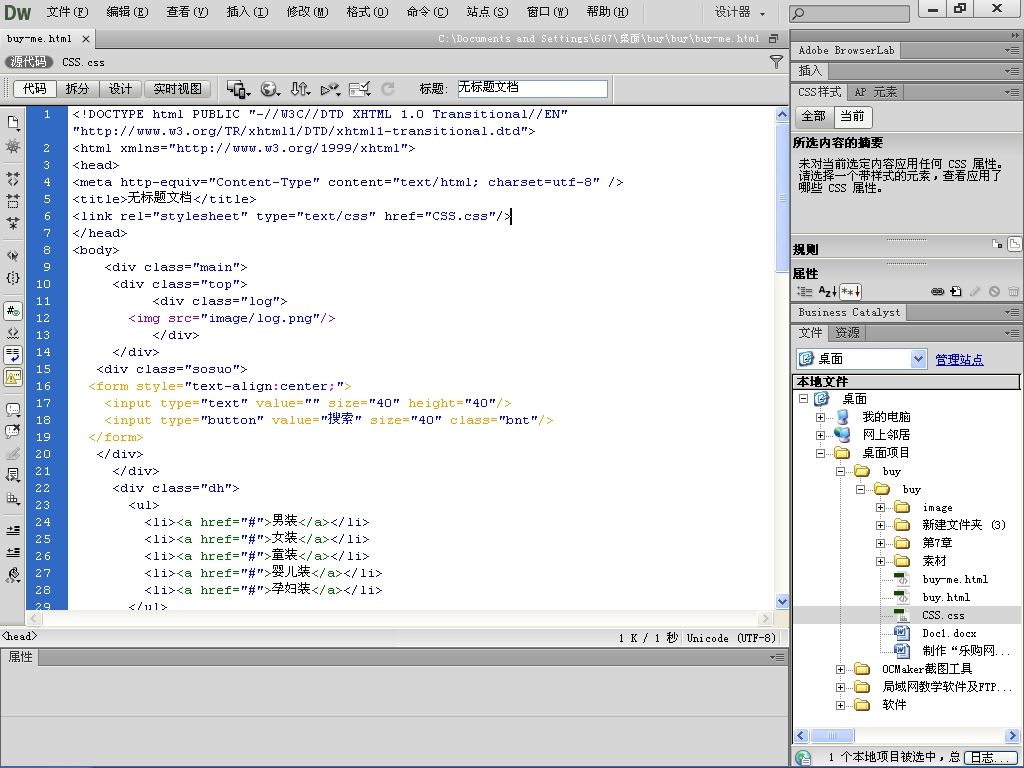This screenshot has height=768, width=1024.
Task: Click the attach style sheet chain icon
Action: pos(937,292)
